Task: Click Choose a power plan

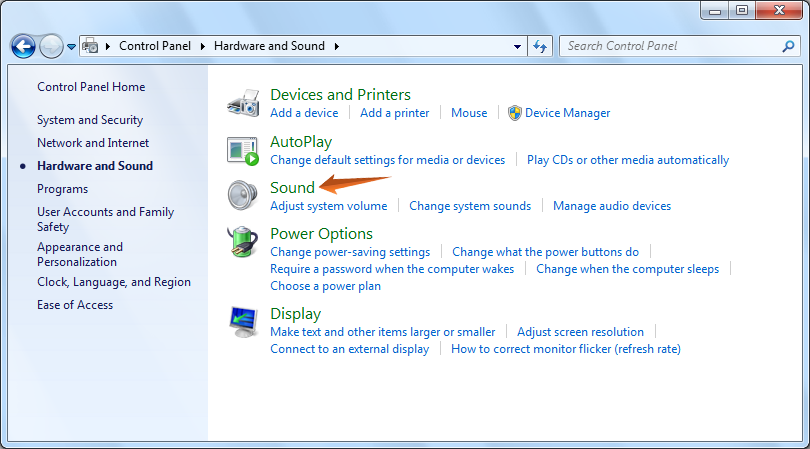Action: (325, 286)
